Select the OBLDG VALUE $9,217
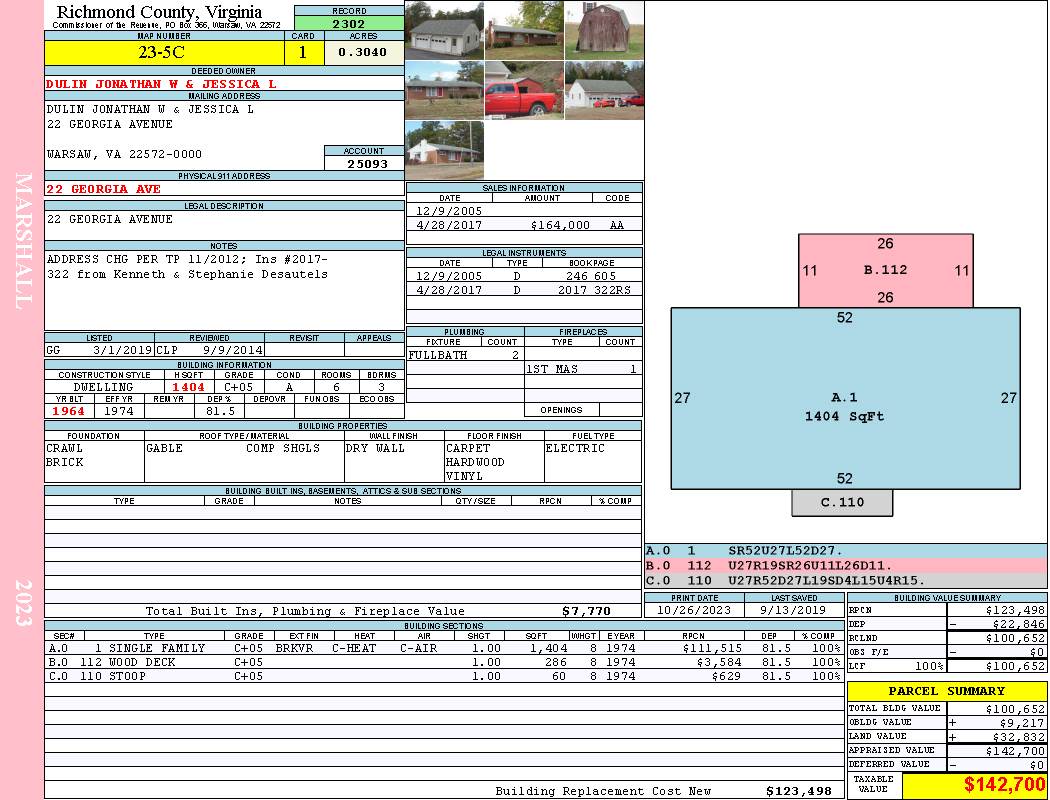The height and width of the screenshot is (800, 1050). click(1021, 723)
